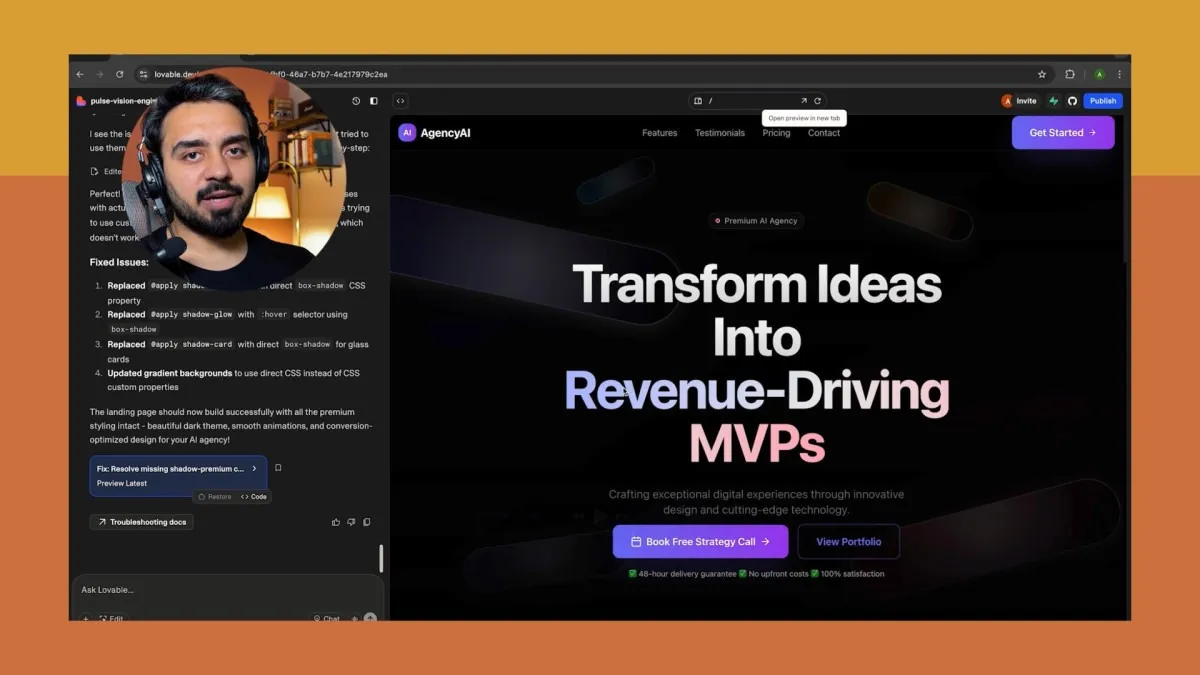Bookmark this page with the star icon
This screenshot has width=1200, height=675.
tap(1042, 74)
